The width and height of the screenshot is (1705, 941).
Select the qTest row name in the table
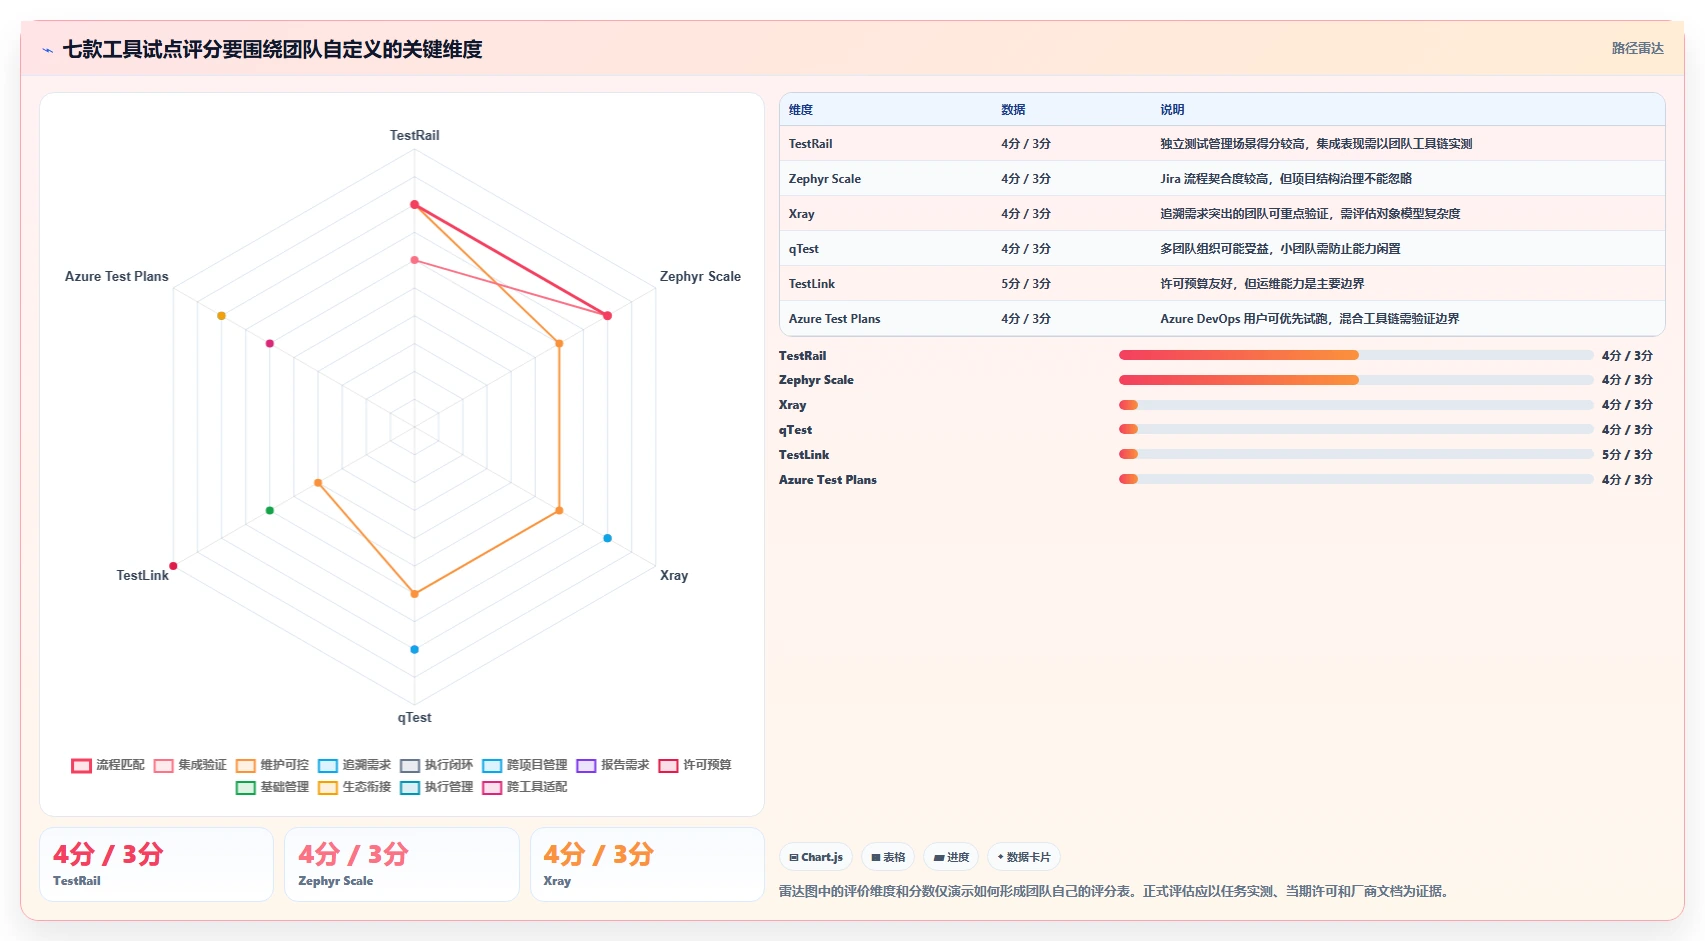(803, 249)
